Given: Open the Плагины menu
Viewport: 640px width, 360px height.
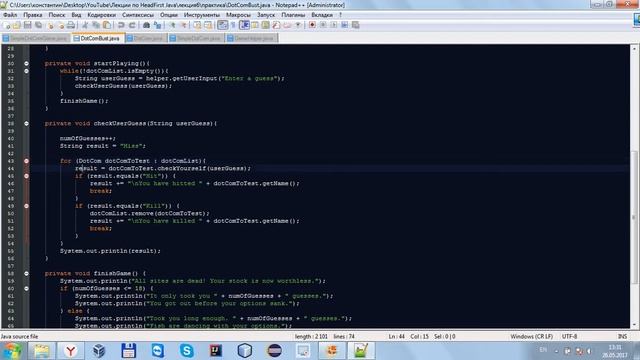Looking at the screenshot, I should pos(293,15).
